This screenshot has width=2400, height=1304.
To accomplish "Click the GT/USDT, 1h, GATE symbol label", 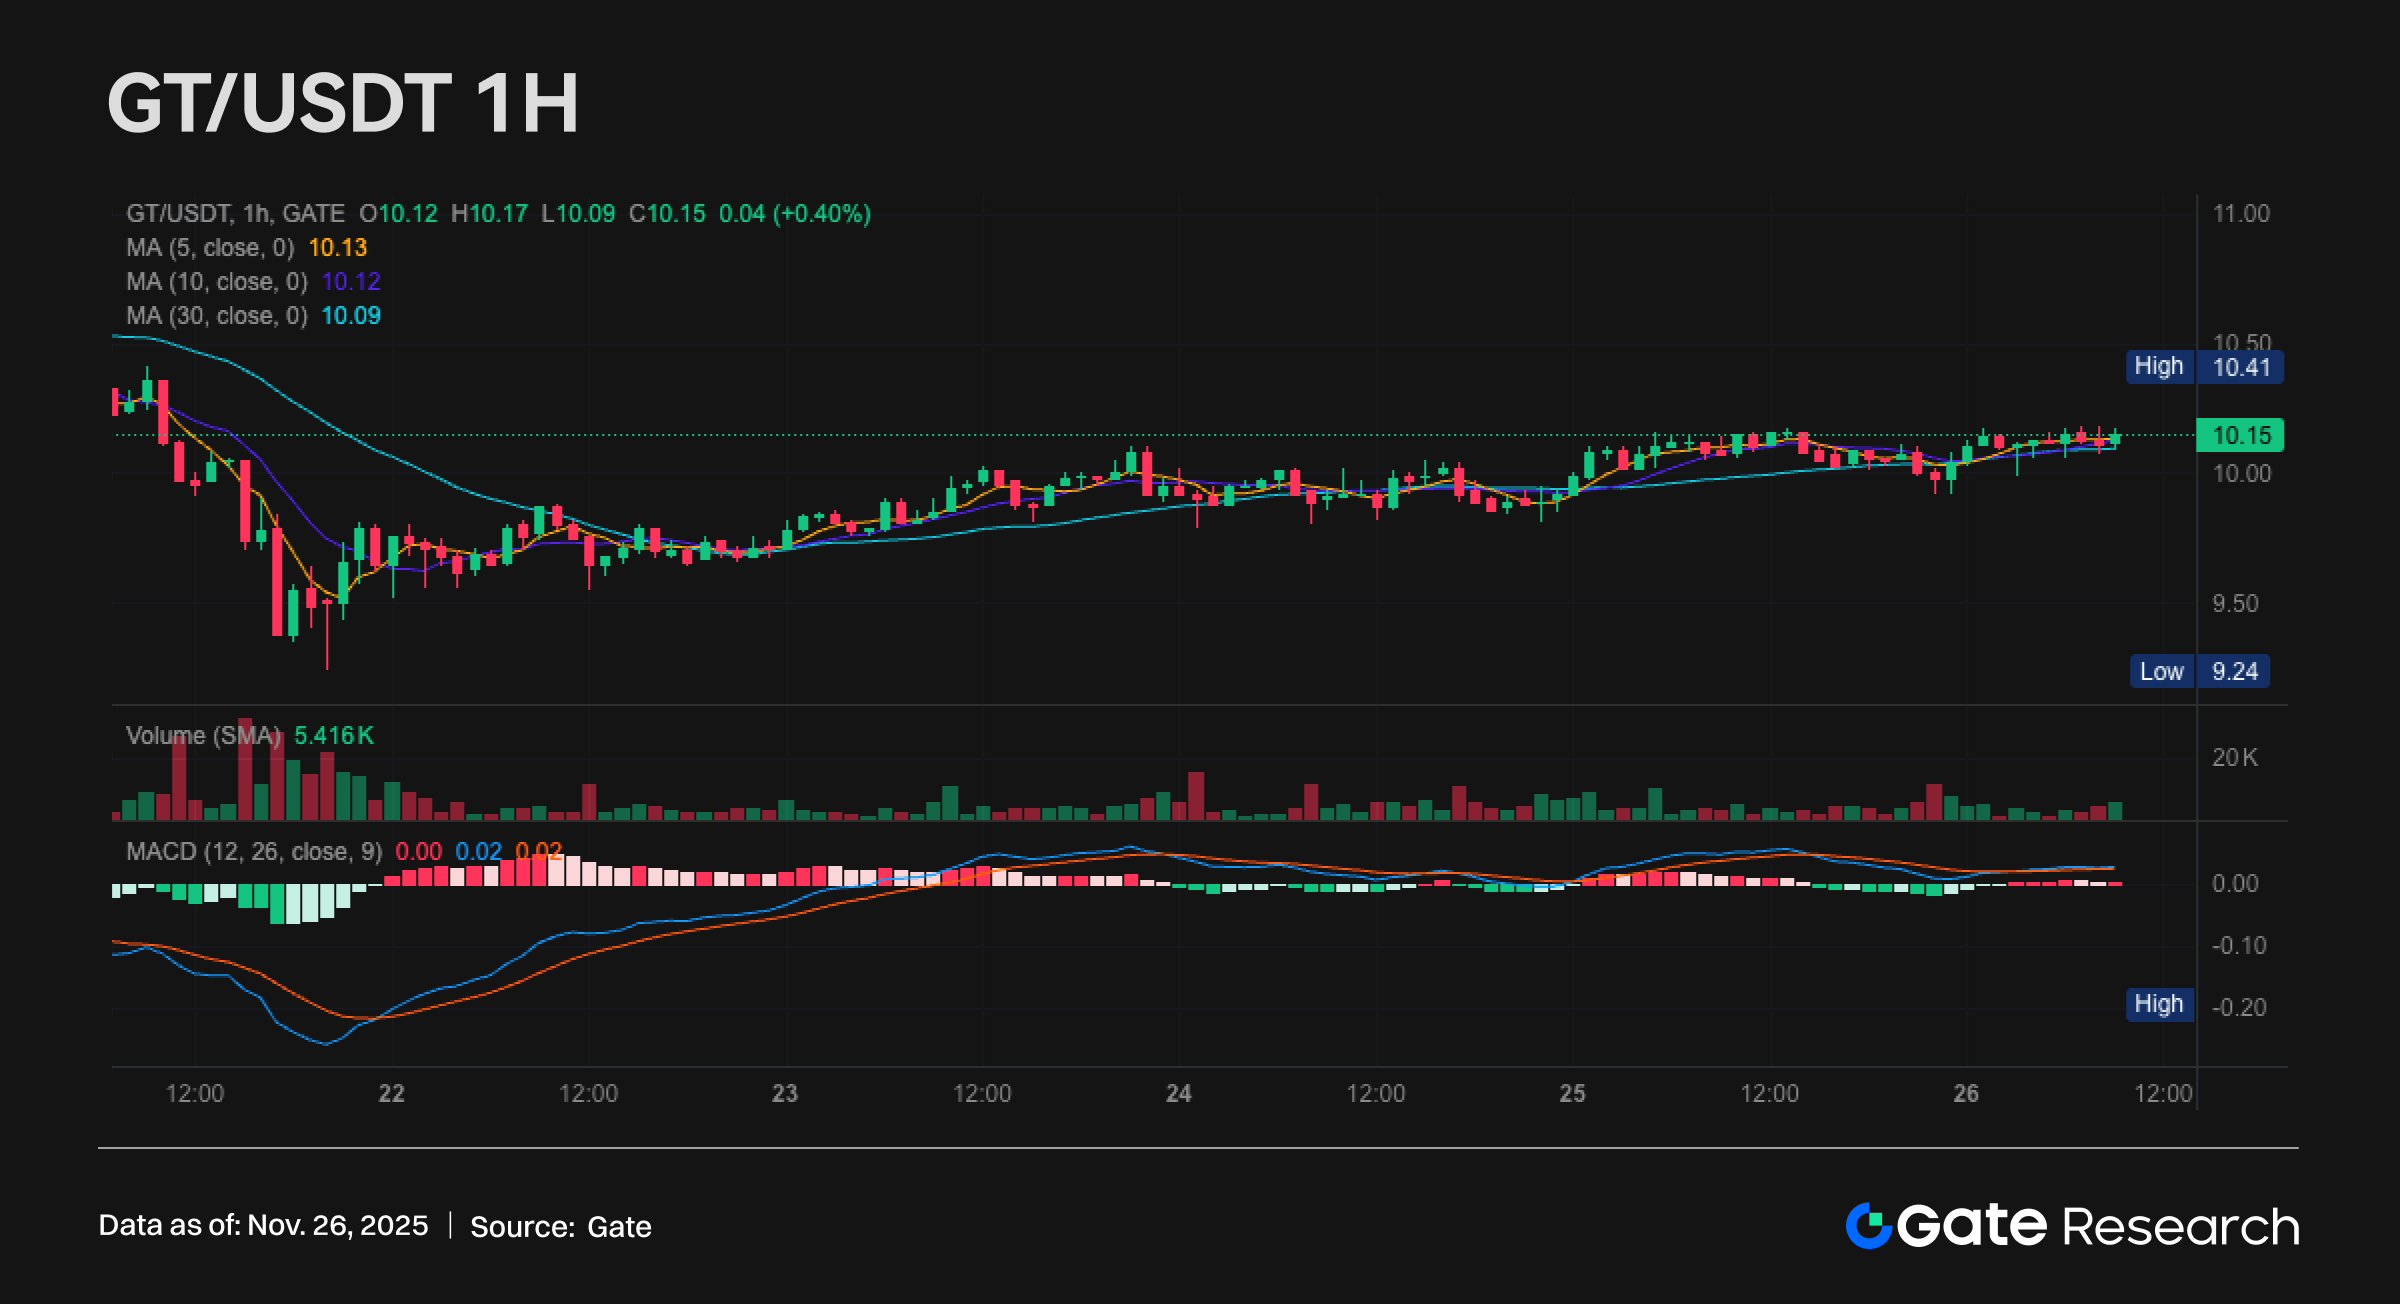I will [235, 214].
